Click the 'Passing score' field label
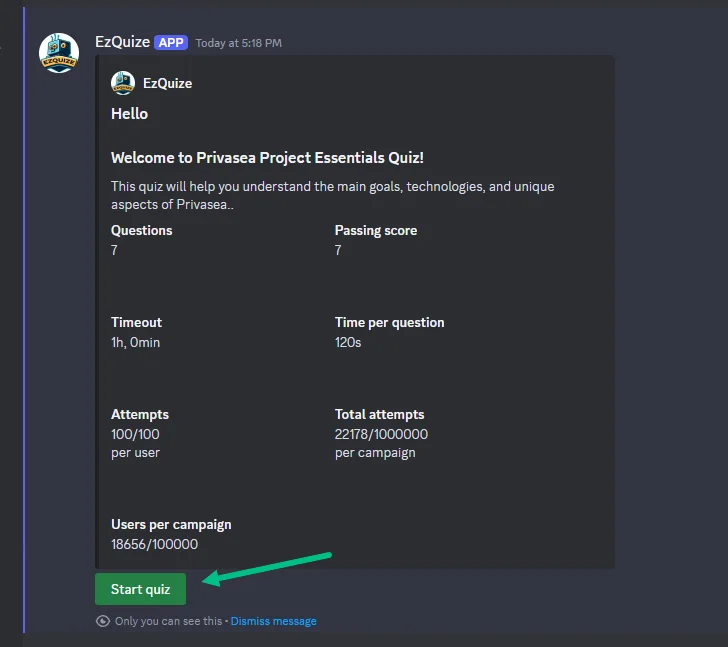The image size is (728, 647). 376,230
